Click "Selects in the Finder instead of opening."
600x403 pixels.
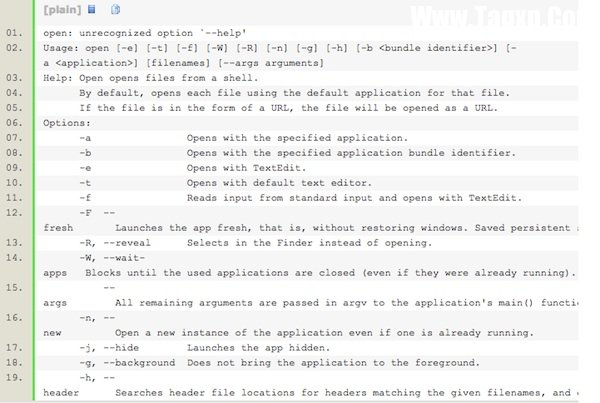(x=309, y=243)
